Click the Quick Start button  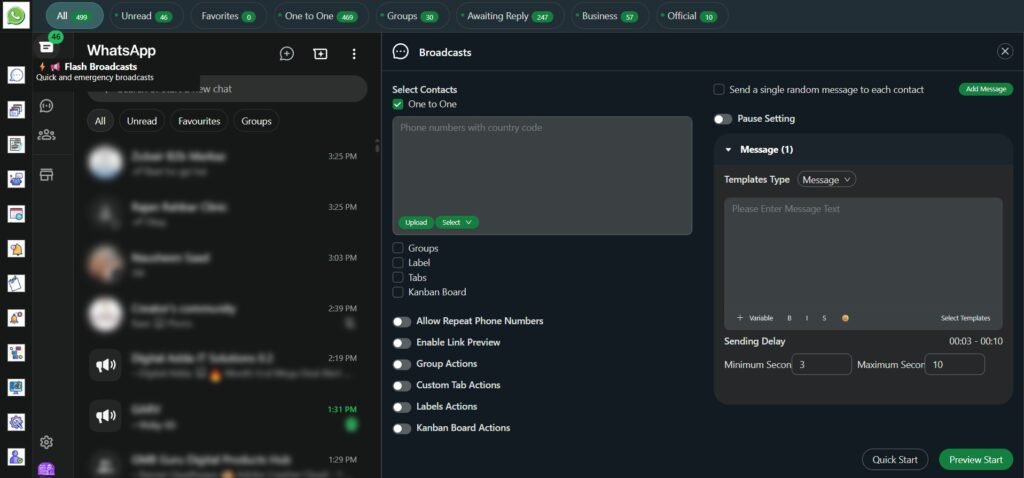click(x=895, y=459)
